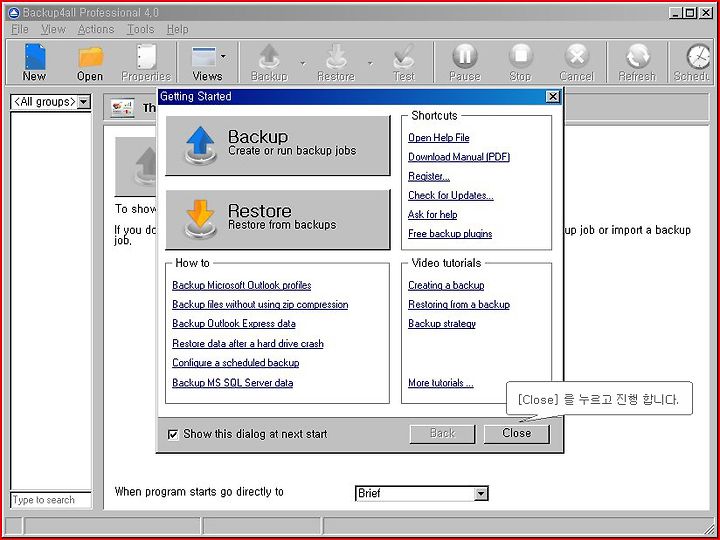This screenshot has width=720, height=540.
Task: Click the chart icon in main header
Action: coord(123,108)
